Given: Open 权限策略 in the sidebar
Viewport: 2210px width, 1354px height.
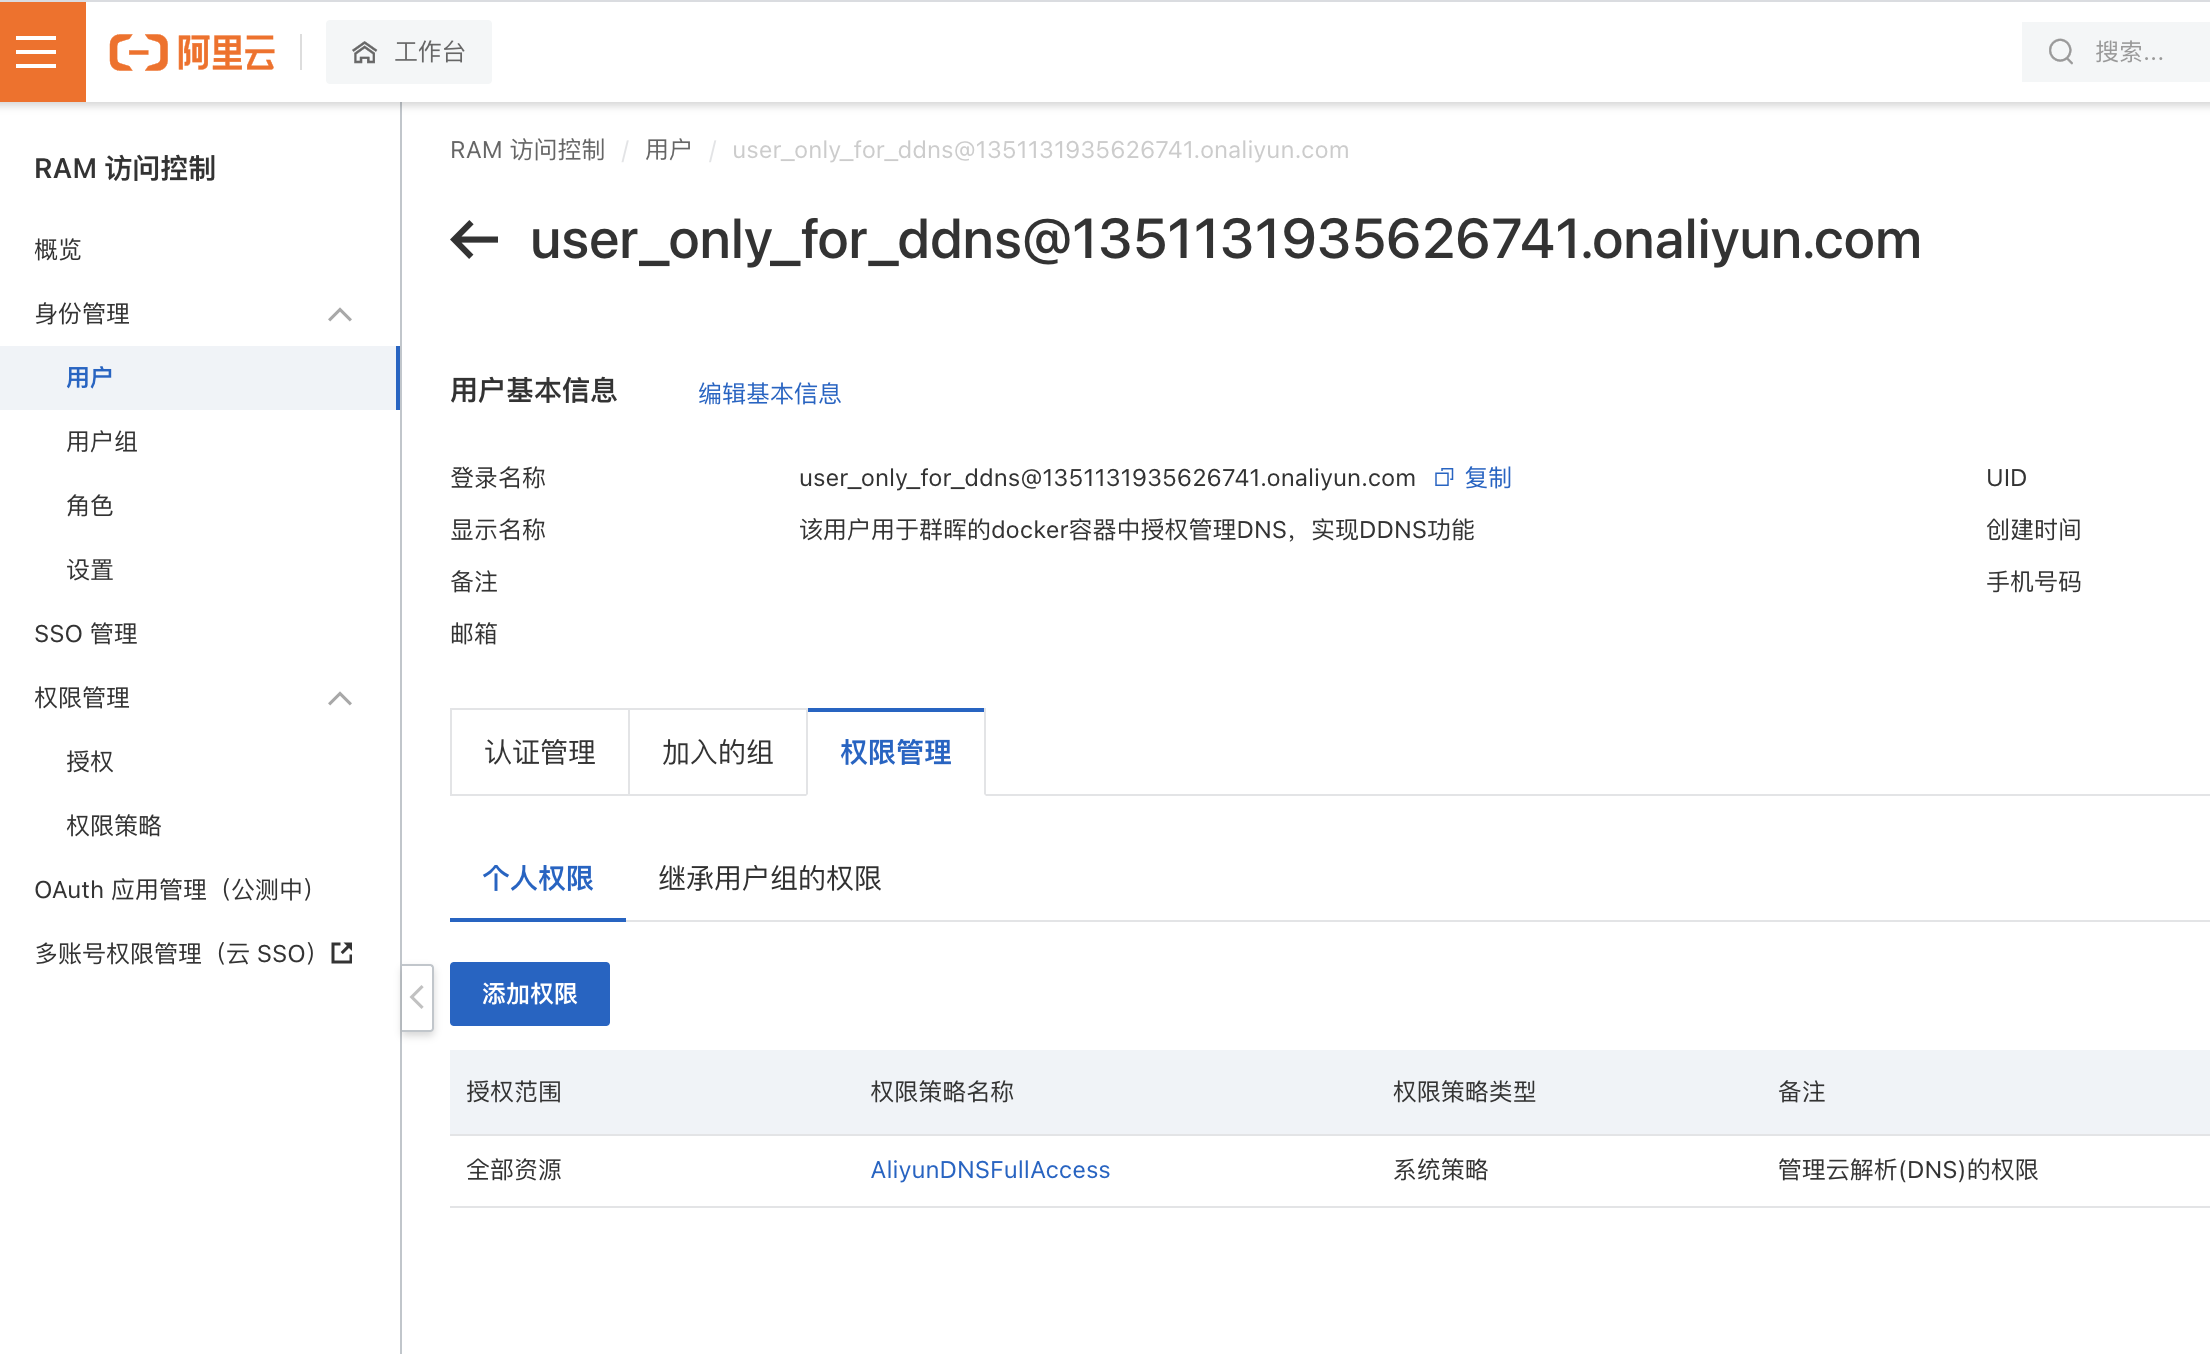Looking at the screenshot, I should [114, 825].
